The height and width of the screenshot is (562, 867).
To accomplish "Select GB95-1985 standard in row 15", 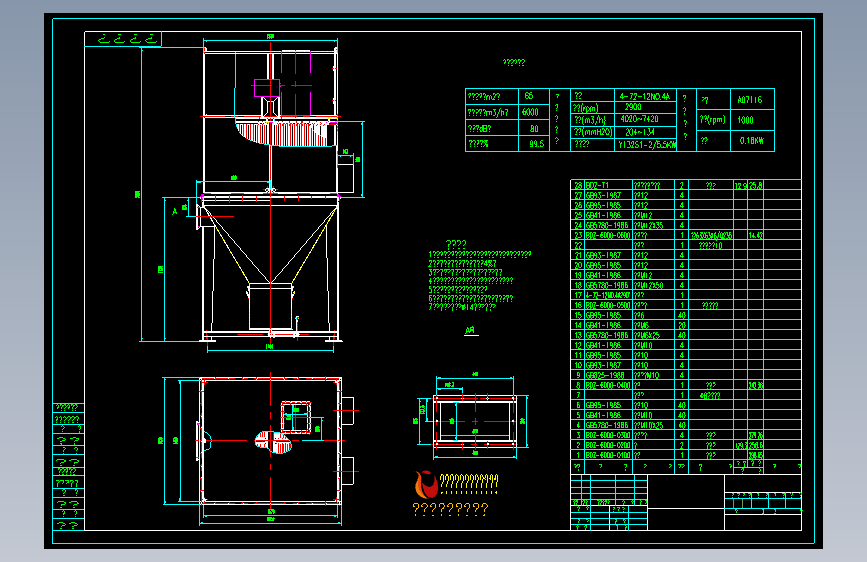I will pos(603,315).
